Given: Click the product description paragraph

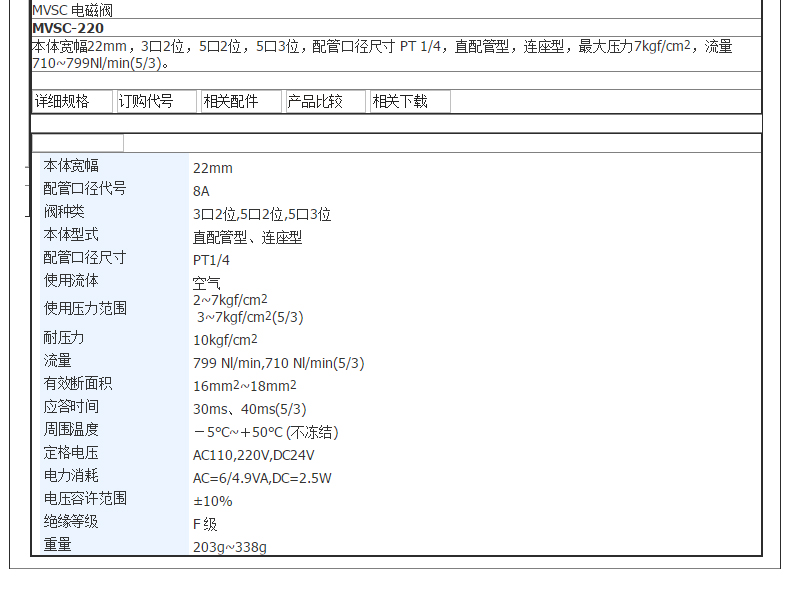Looking at the screenshot, I should [x=382, y=54].
